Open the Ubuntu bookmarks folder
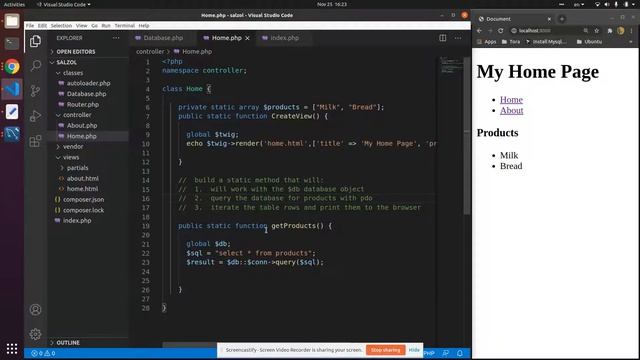 pos(589,42)
